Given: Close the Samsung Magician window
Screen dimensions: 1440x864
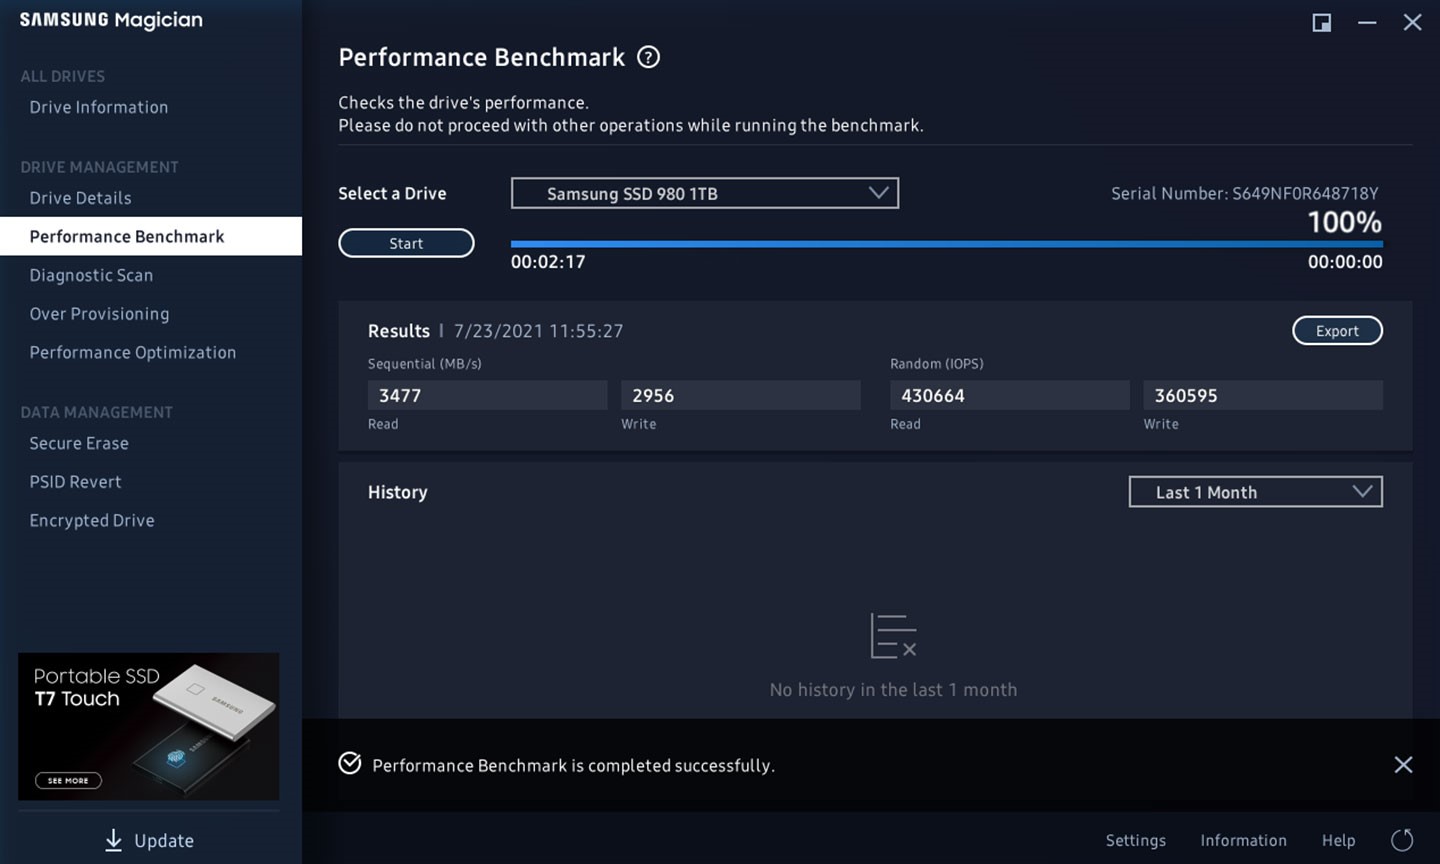Looking at the screenshot, I should pyautogui.click(x=1412, y=22).
